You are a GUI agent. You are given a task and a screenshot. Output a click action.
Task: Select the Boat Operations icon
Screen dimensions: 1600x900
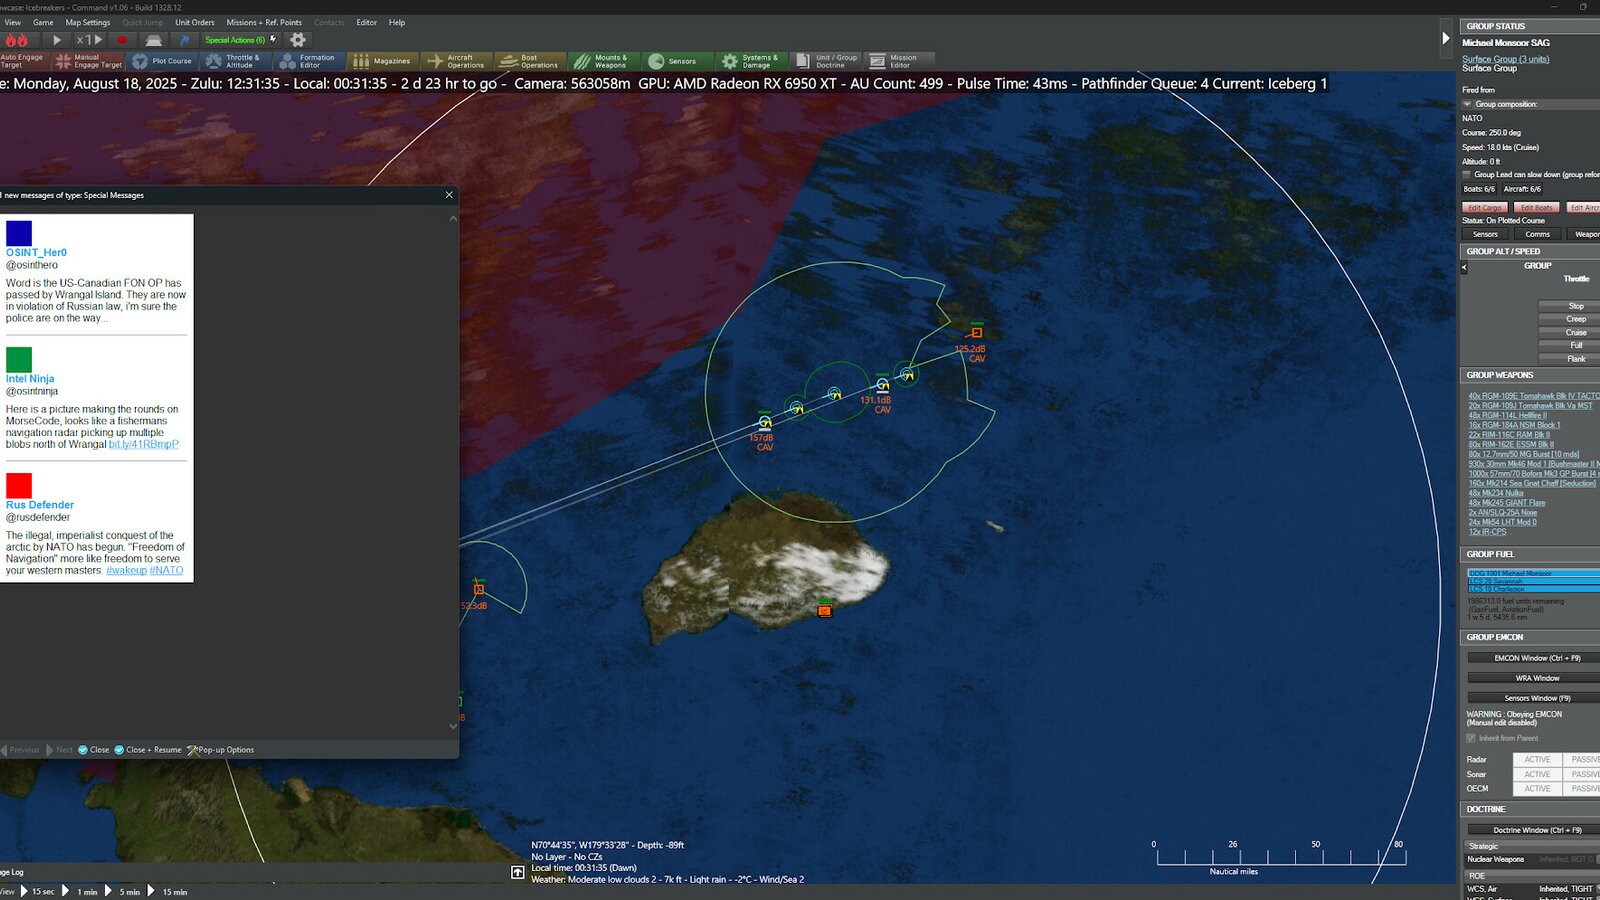(530, 61)
